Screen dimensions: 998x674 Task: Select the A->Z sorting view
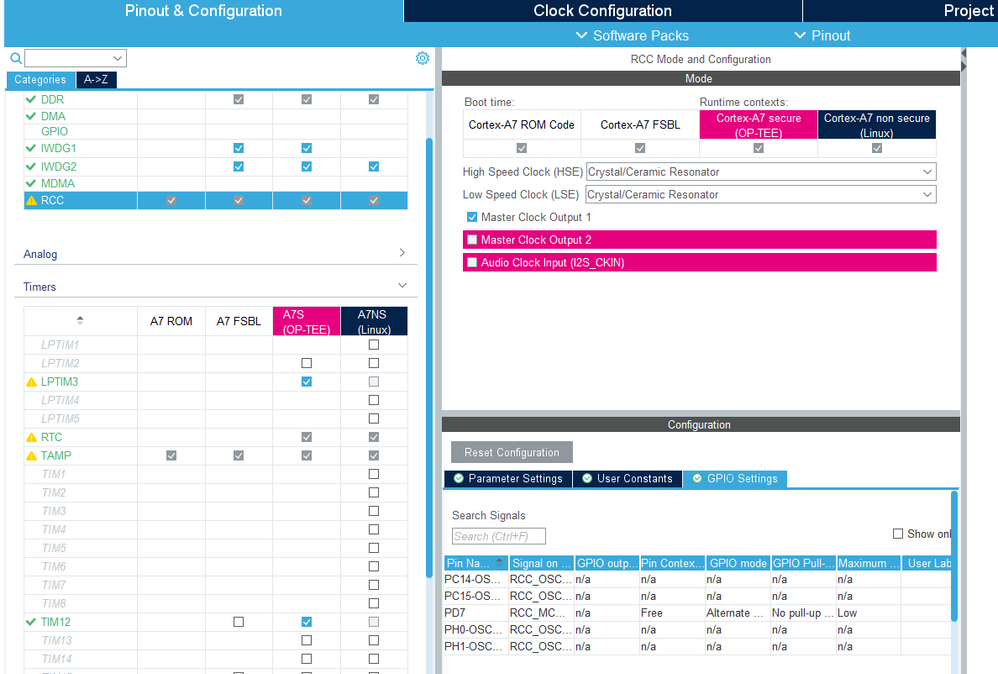(x=96, y=79)
